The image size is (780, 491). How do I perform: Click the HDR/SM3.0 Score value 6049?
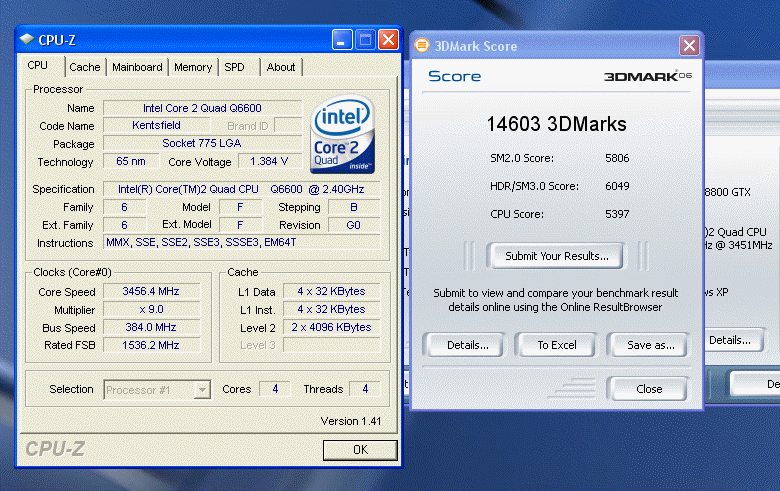[x=617, y=186]
